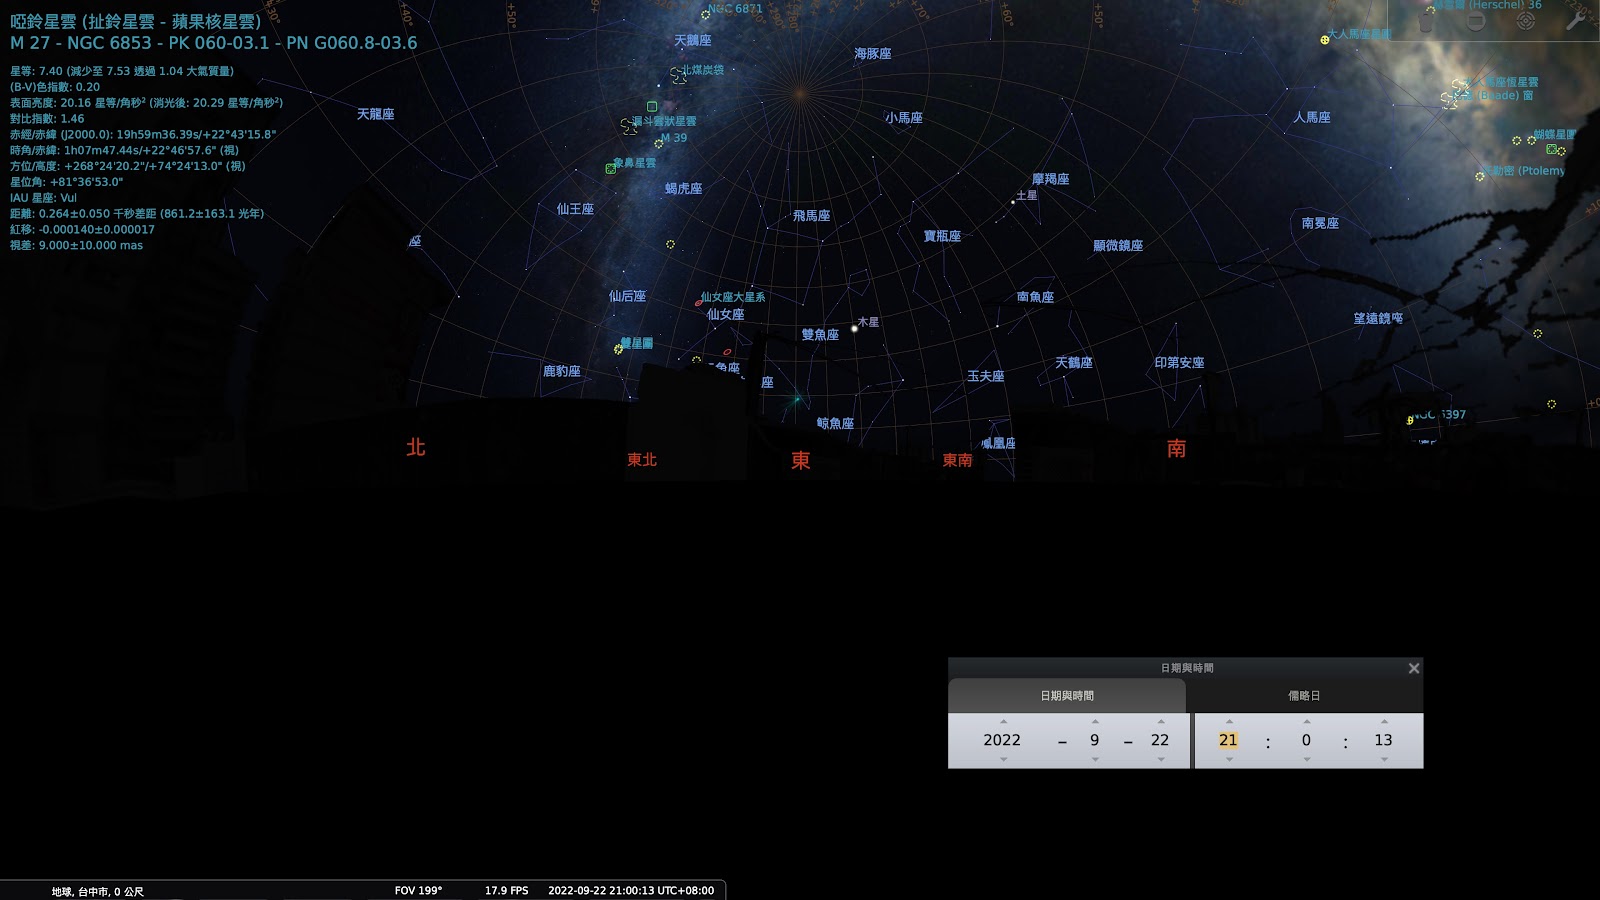The height and width of the screenshot is (900, 1600).
Task: Increase the month value 9 with up arrow
Action: (1095, 721)
